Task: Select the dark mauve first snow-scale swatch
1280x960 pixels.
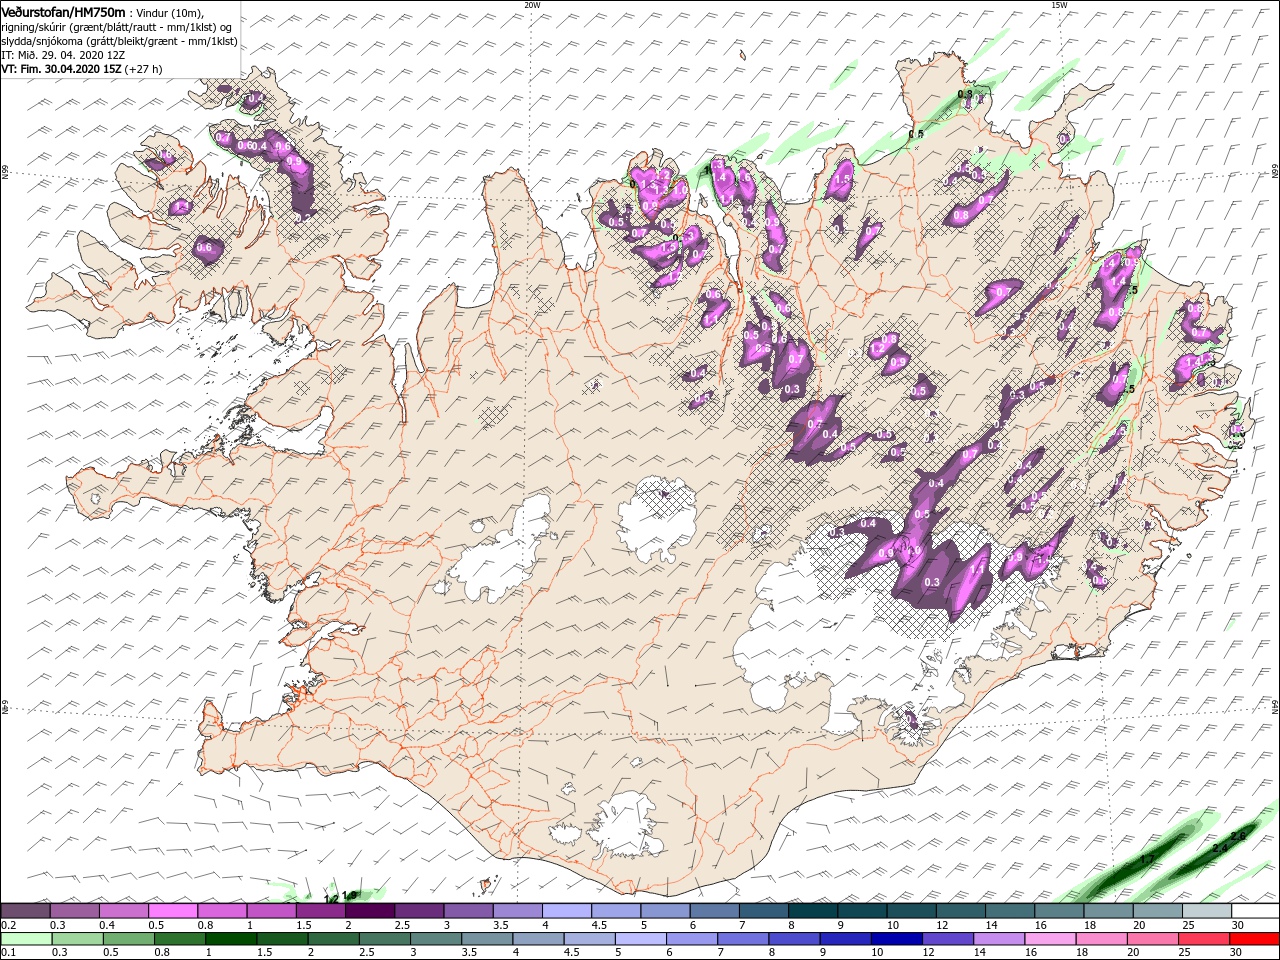Action: 25,911
